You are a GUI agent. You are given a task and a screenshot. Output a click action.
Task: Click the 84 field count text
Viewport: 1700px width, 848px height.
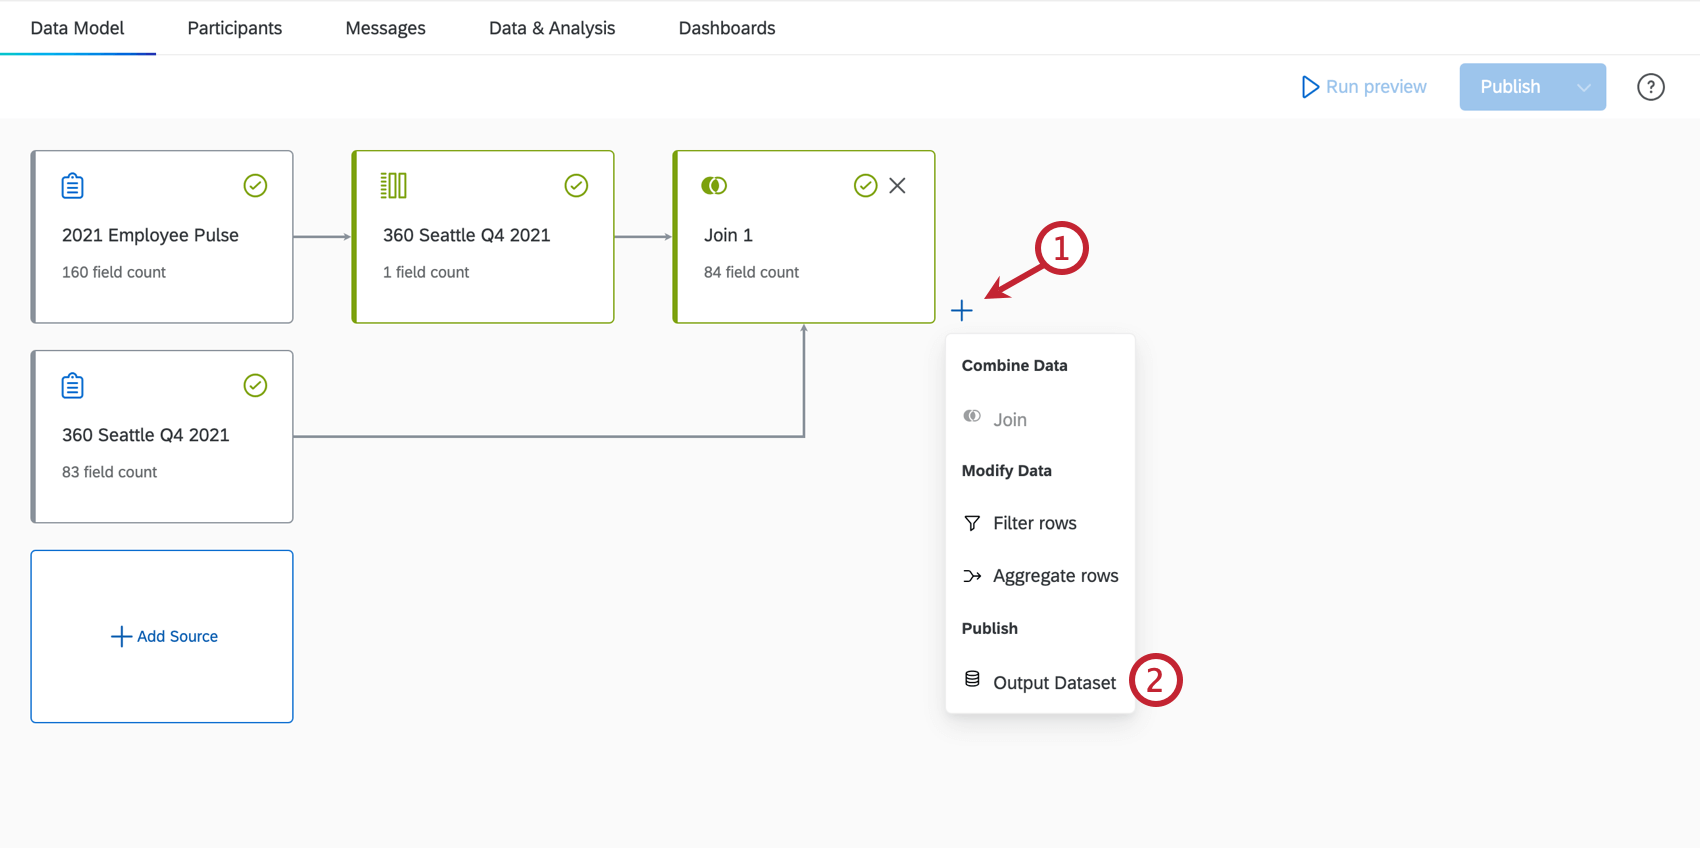tap(751, 272)
